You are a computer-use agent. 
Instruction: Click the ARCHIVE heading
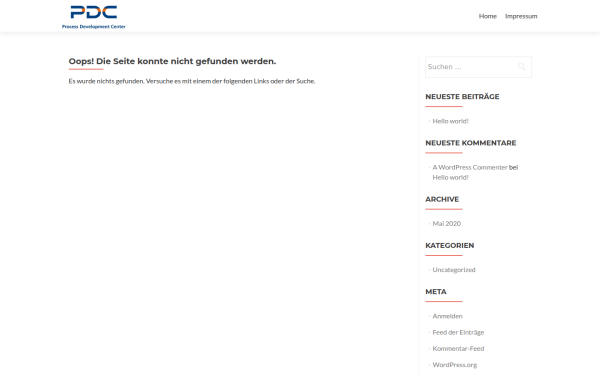pos(442,199)
